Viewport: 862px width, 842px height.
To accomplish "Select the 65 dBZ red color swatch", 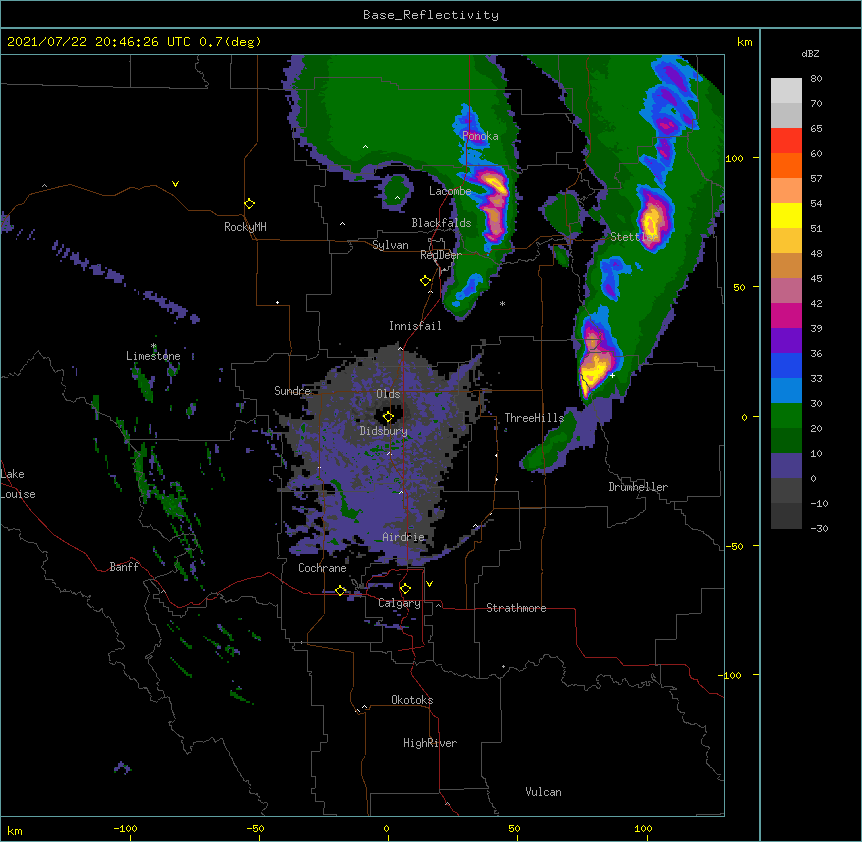I will point(786,140).
